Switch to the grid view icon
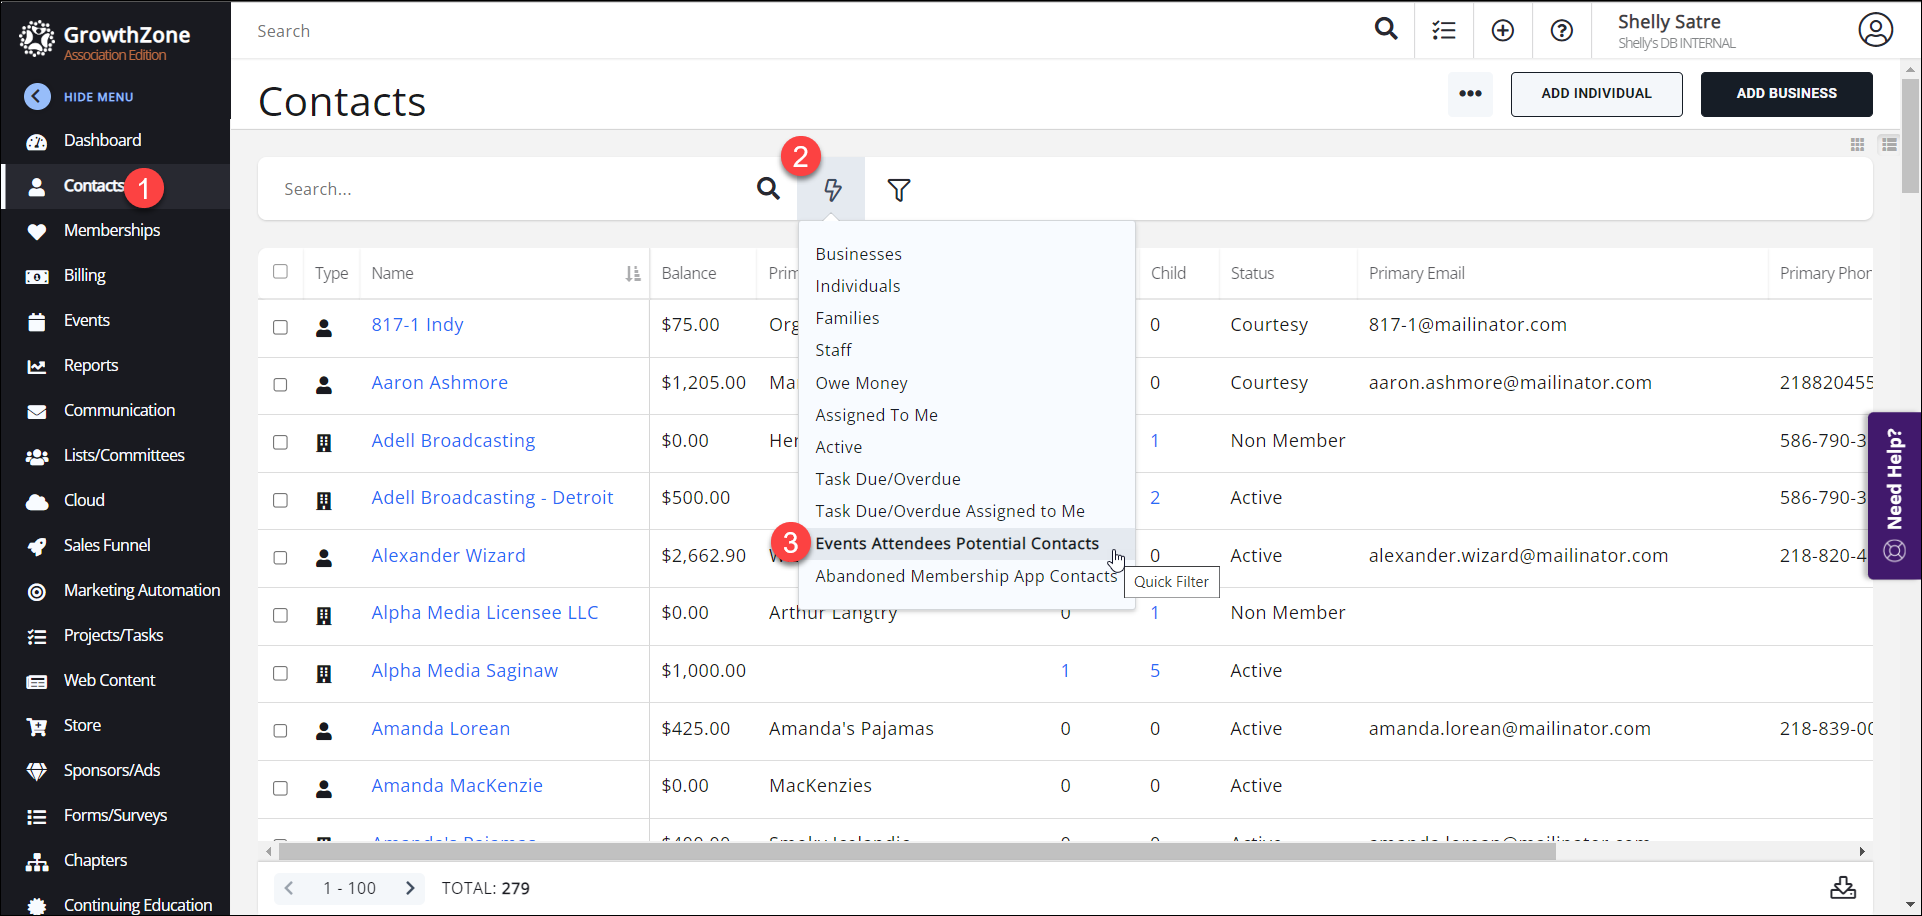 coord(1857,145)
